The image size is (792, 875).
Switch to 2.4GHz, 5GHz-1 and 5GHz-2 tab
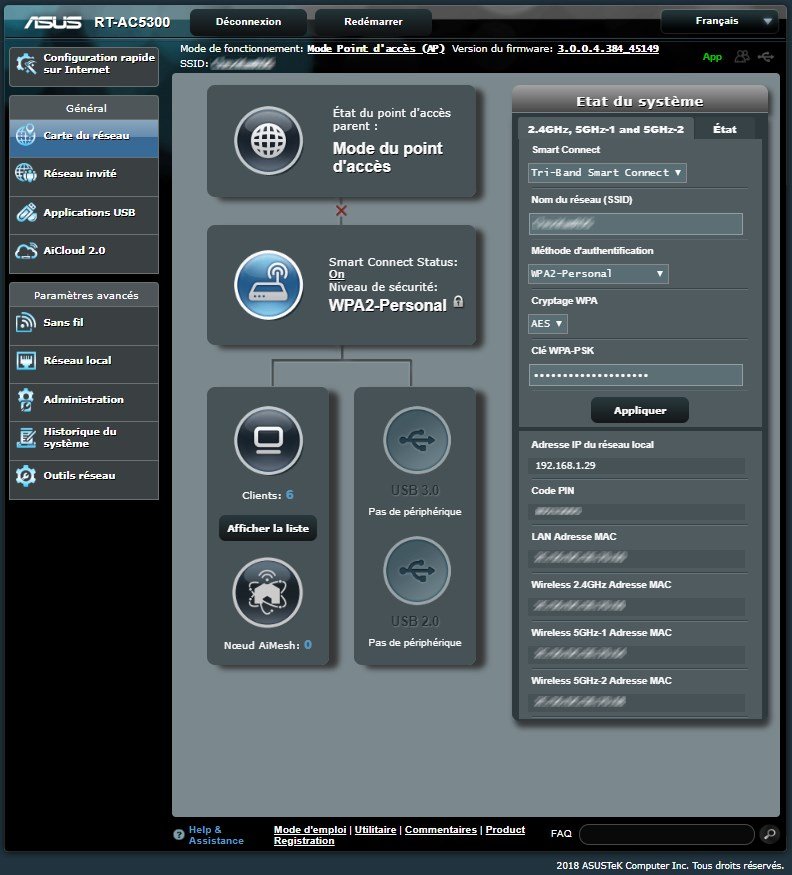click(x=606, y=129)
